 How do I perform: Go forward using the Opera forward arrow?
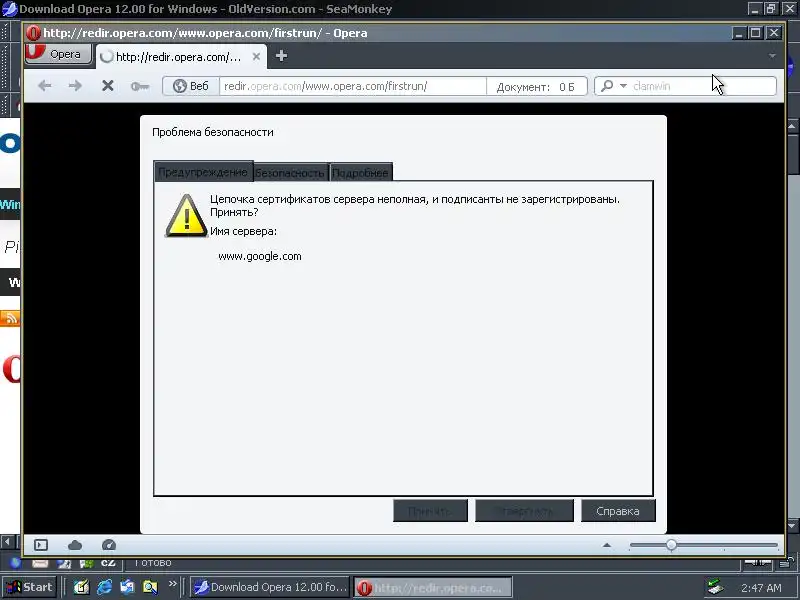click(75, 86)
